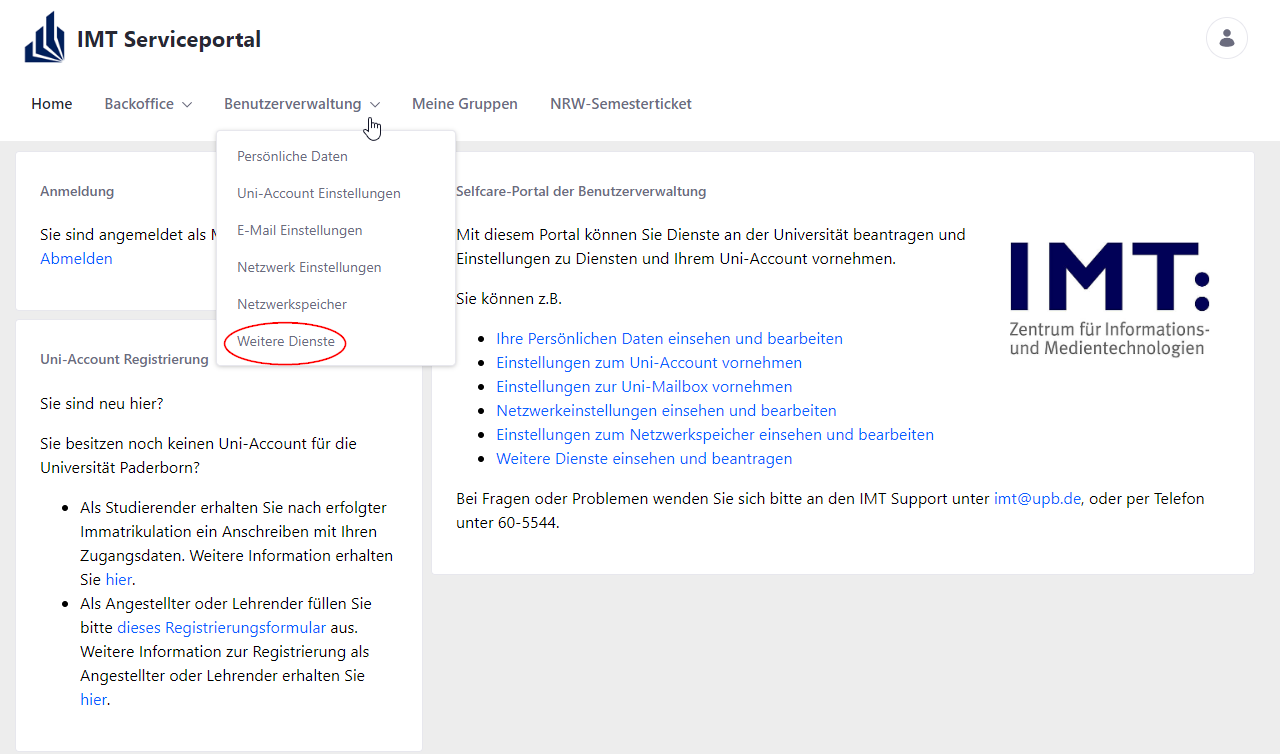Click the text 'Sie sind neu hier?'
The width and height of the screenshot is (1280, 754).
click(101, 404)
